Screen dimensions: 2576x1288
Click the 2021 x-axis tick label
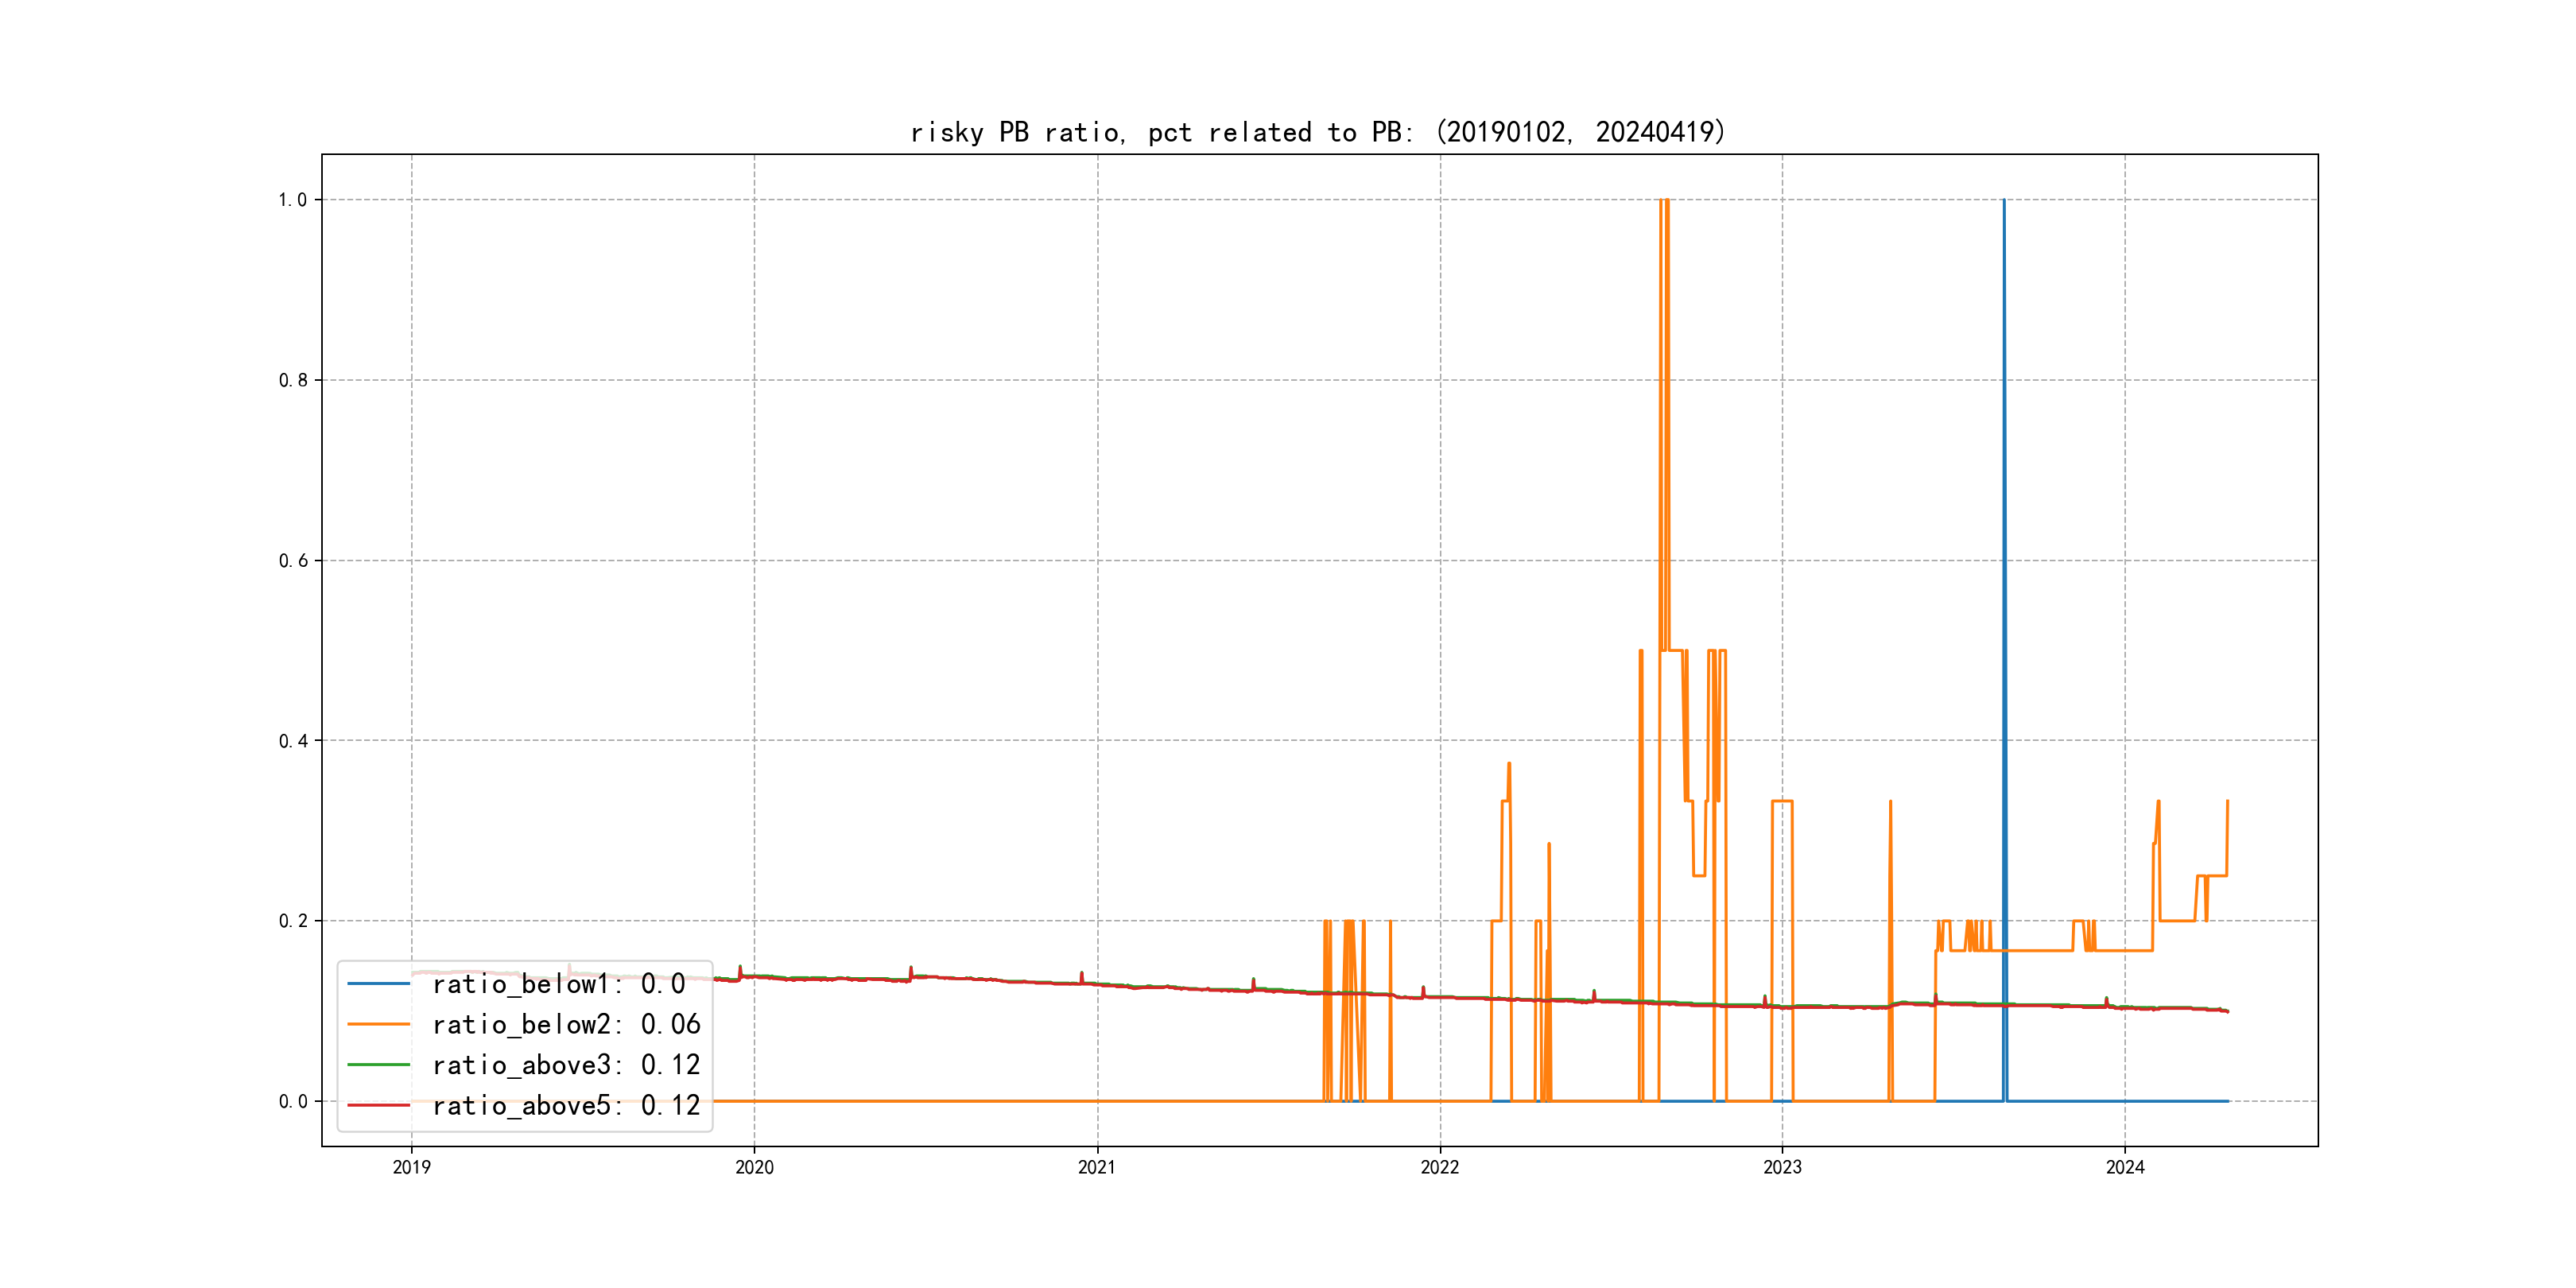pyautogui.click(x=1097, y=1167)
